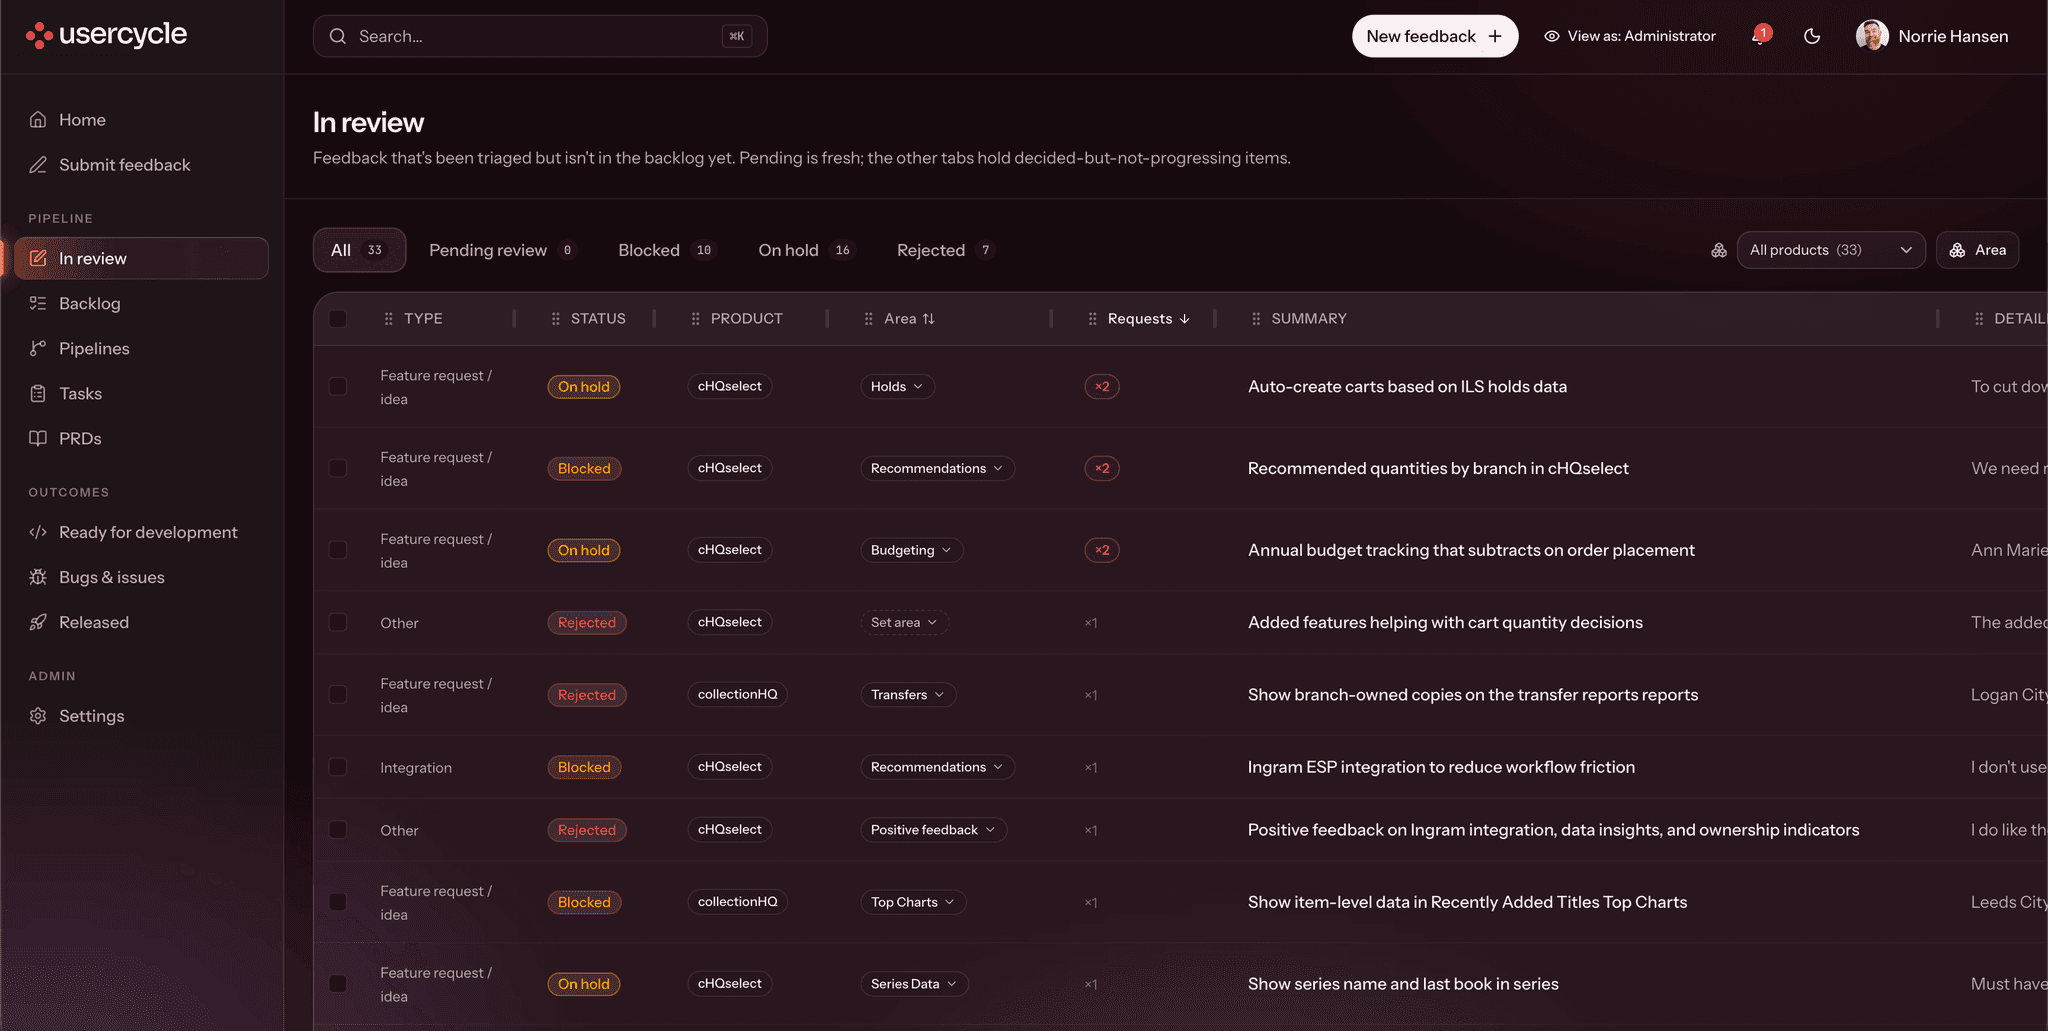
Task: Click the eye icon next to View as
Action: pos(1552,36)
